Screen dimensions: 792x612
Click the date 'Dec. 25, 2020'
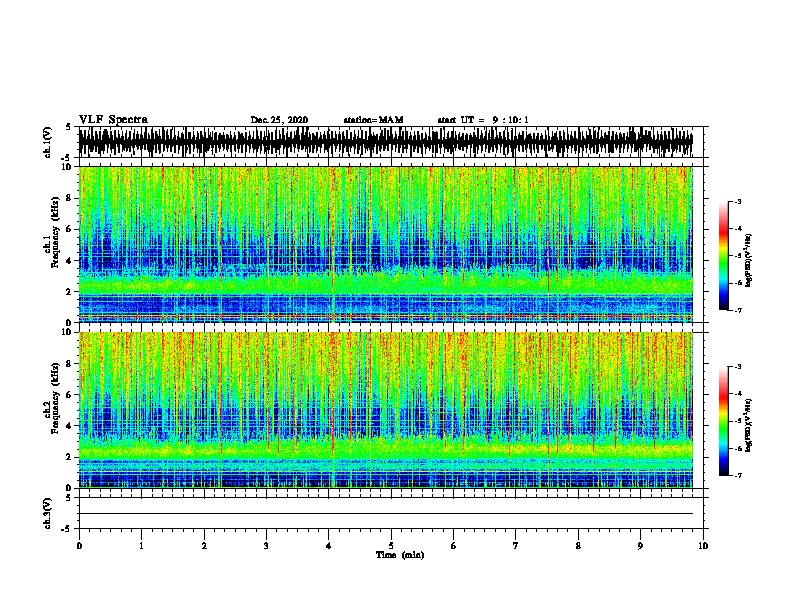(x=279, y=120)
